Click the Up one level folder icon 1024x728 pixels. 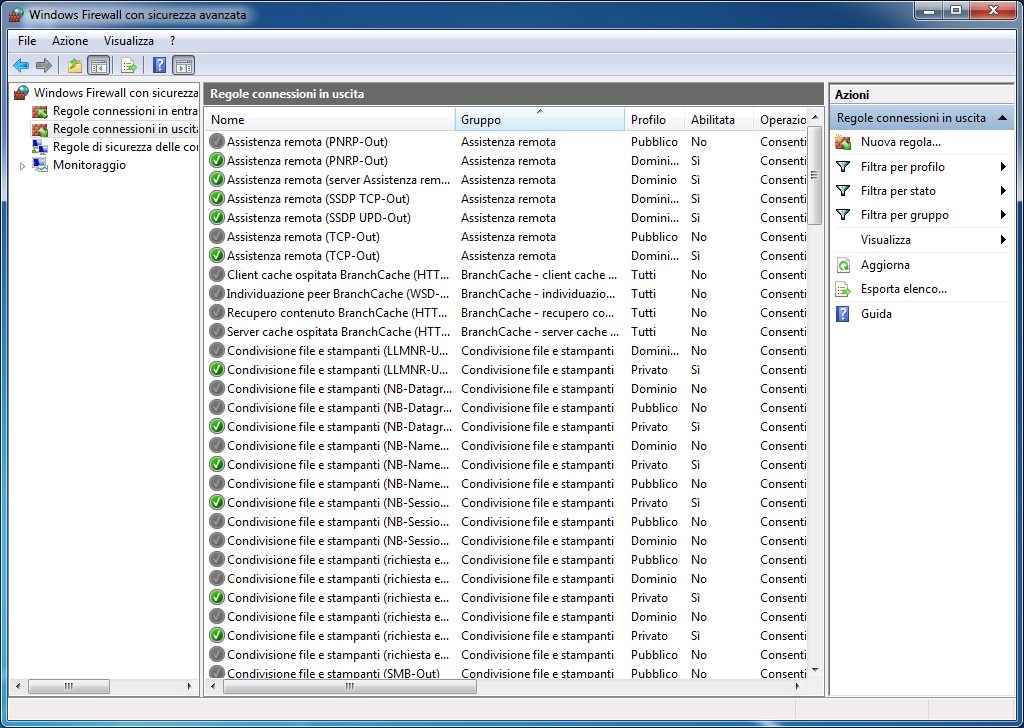click(x=74, y=66)
